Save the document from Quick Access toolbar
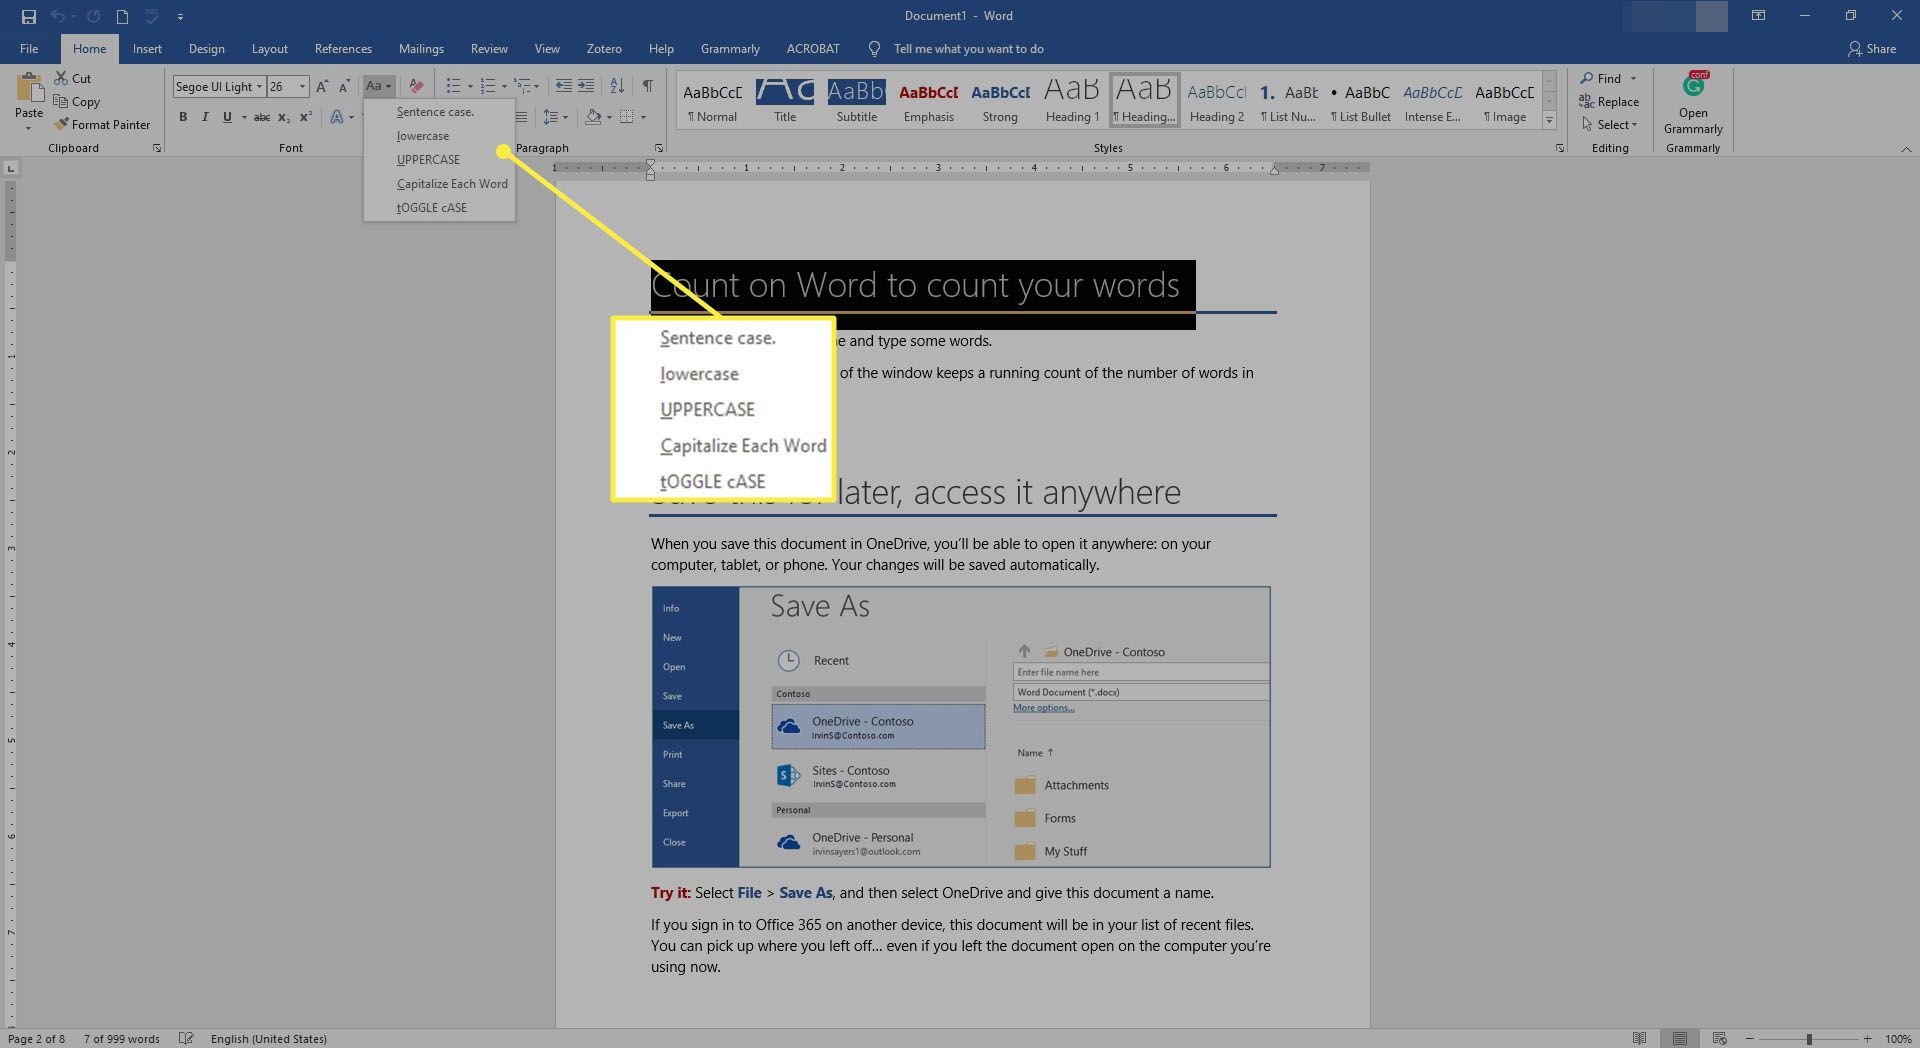The height and width of the screenshot is (1048, 1920). 29,16
